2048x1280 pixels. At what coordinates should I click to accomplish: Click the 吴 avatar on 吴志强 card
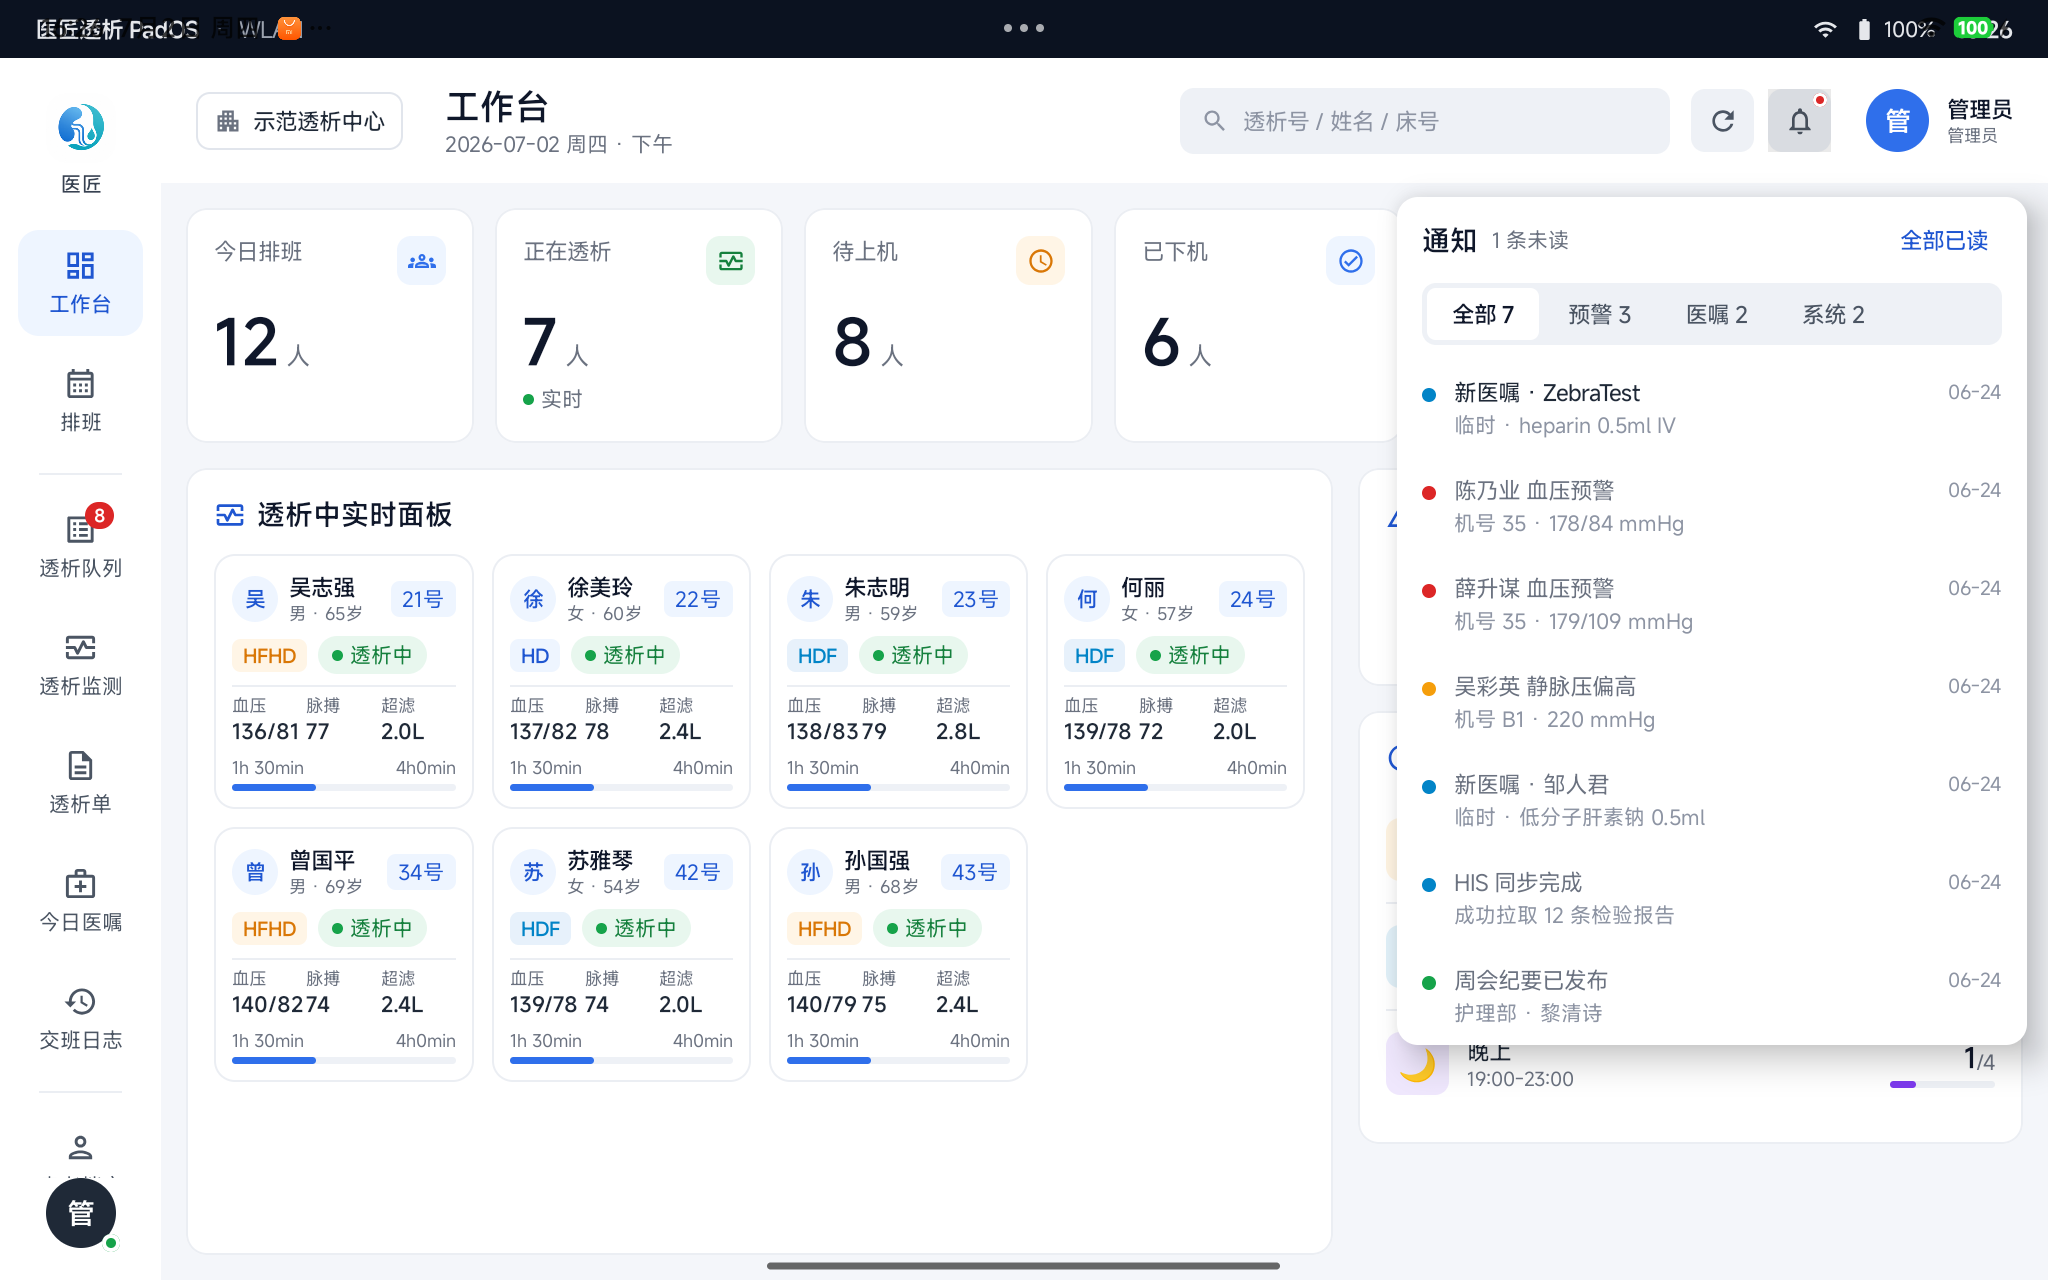(x=256, y=599)
